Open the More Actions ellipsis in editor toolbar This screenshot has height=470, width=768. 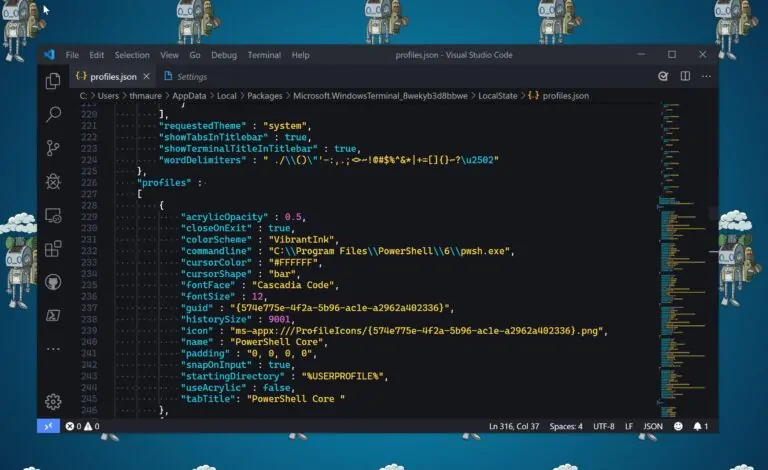tap(706, 76)
